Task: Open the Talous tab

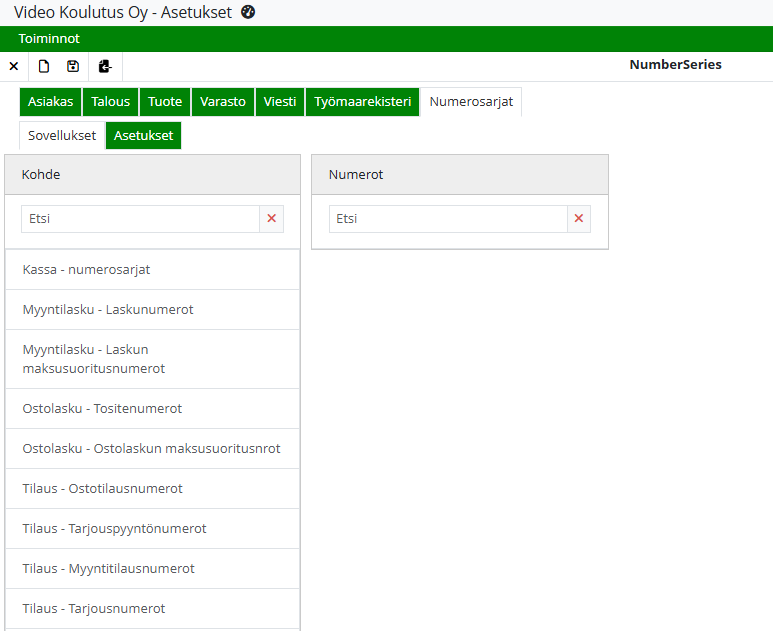Action: [111, 102]
